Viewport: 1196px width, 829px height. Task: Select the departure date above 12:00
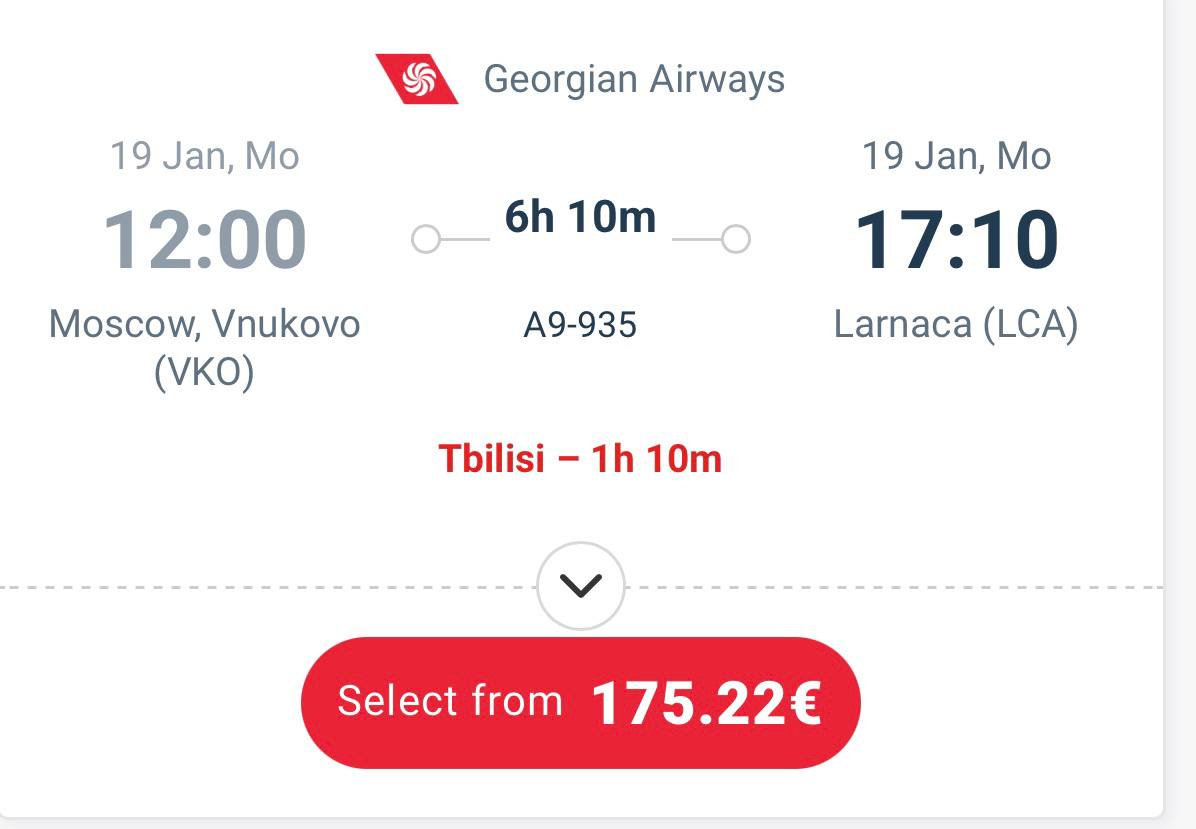[x=204, y=156]
